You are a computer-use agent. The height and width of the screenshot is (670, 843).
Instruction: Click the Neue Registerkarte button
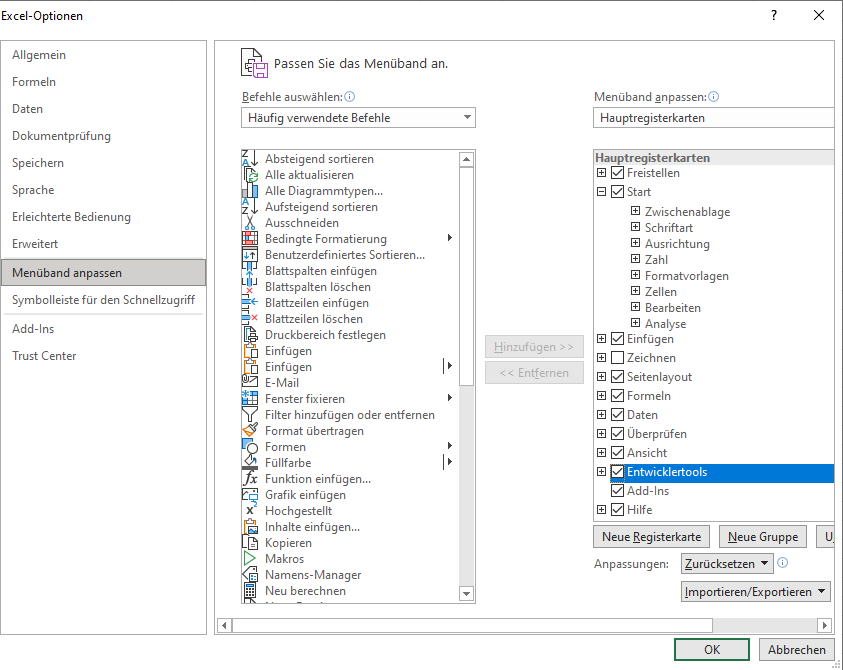tap(652, 537)
